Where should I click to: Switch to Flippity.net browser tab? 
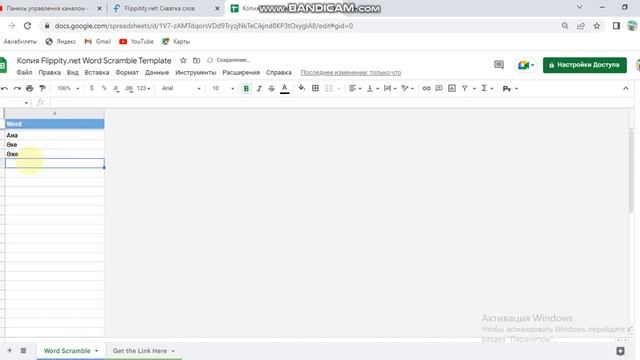pyautogui.click(x=167, y=8)
